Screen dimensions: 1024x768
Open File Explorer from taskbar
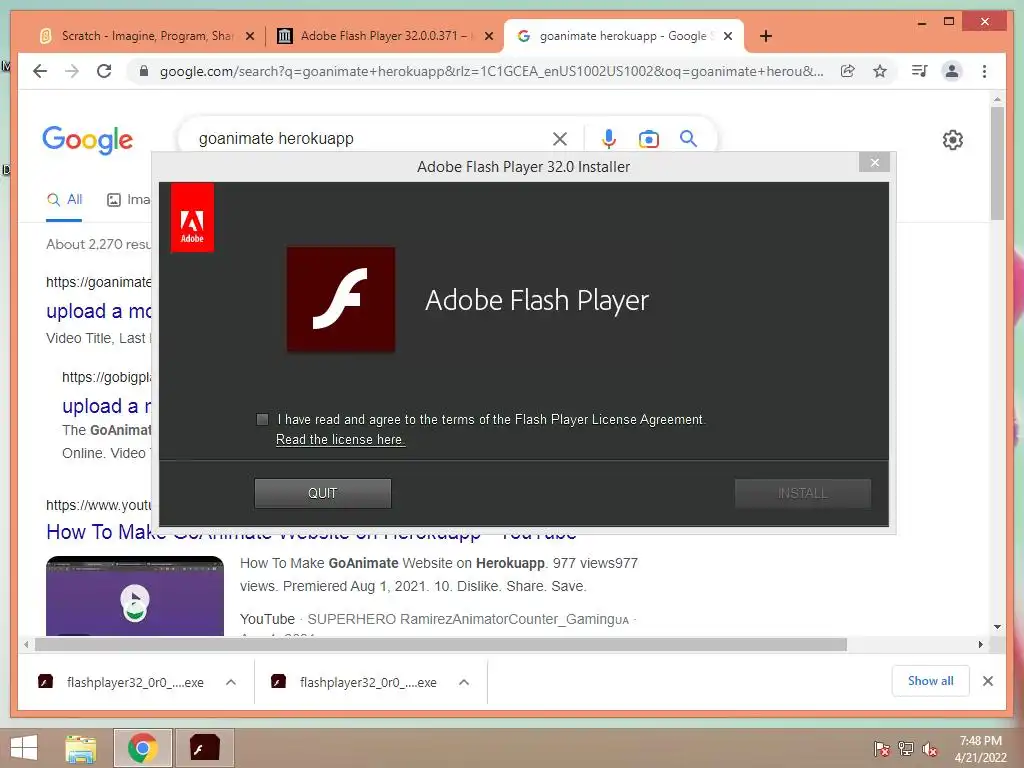tap(81, 748)
